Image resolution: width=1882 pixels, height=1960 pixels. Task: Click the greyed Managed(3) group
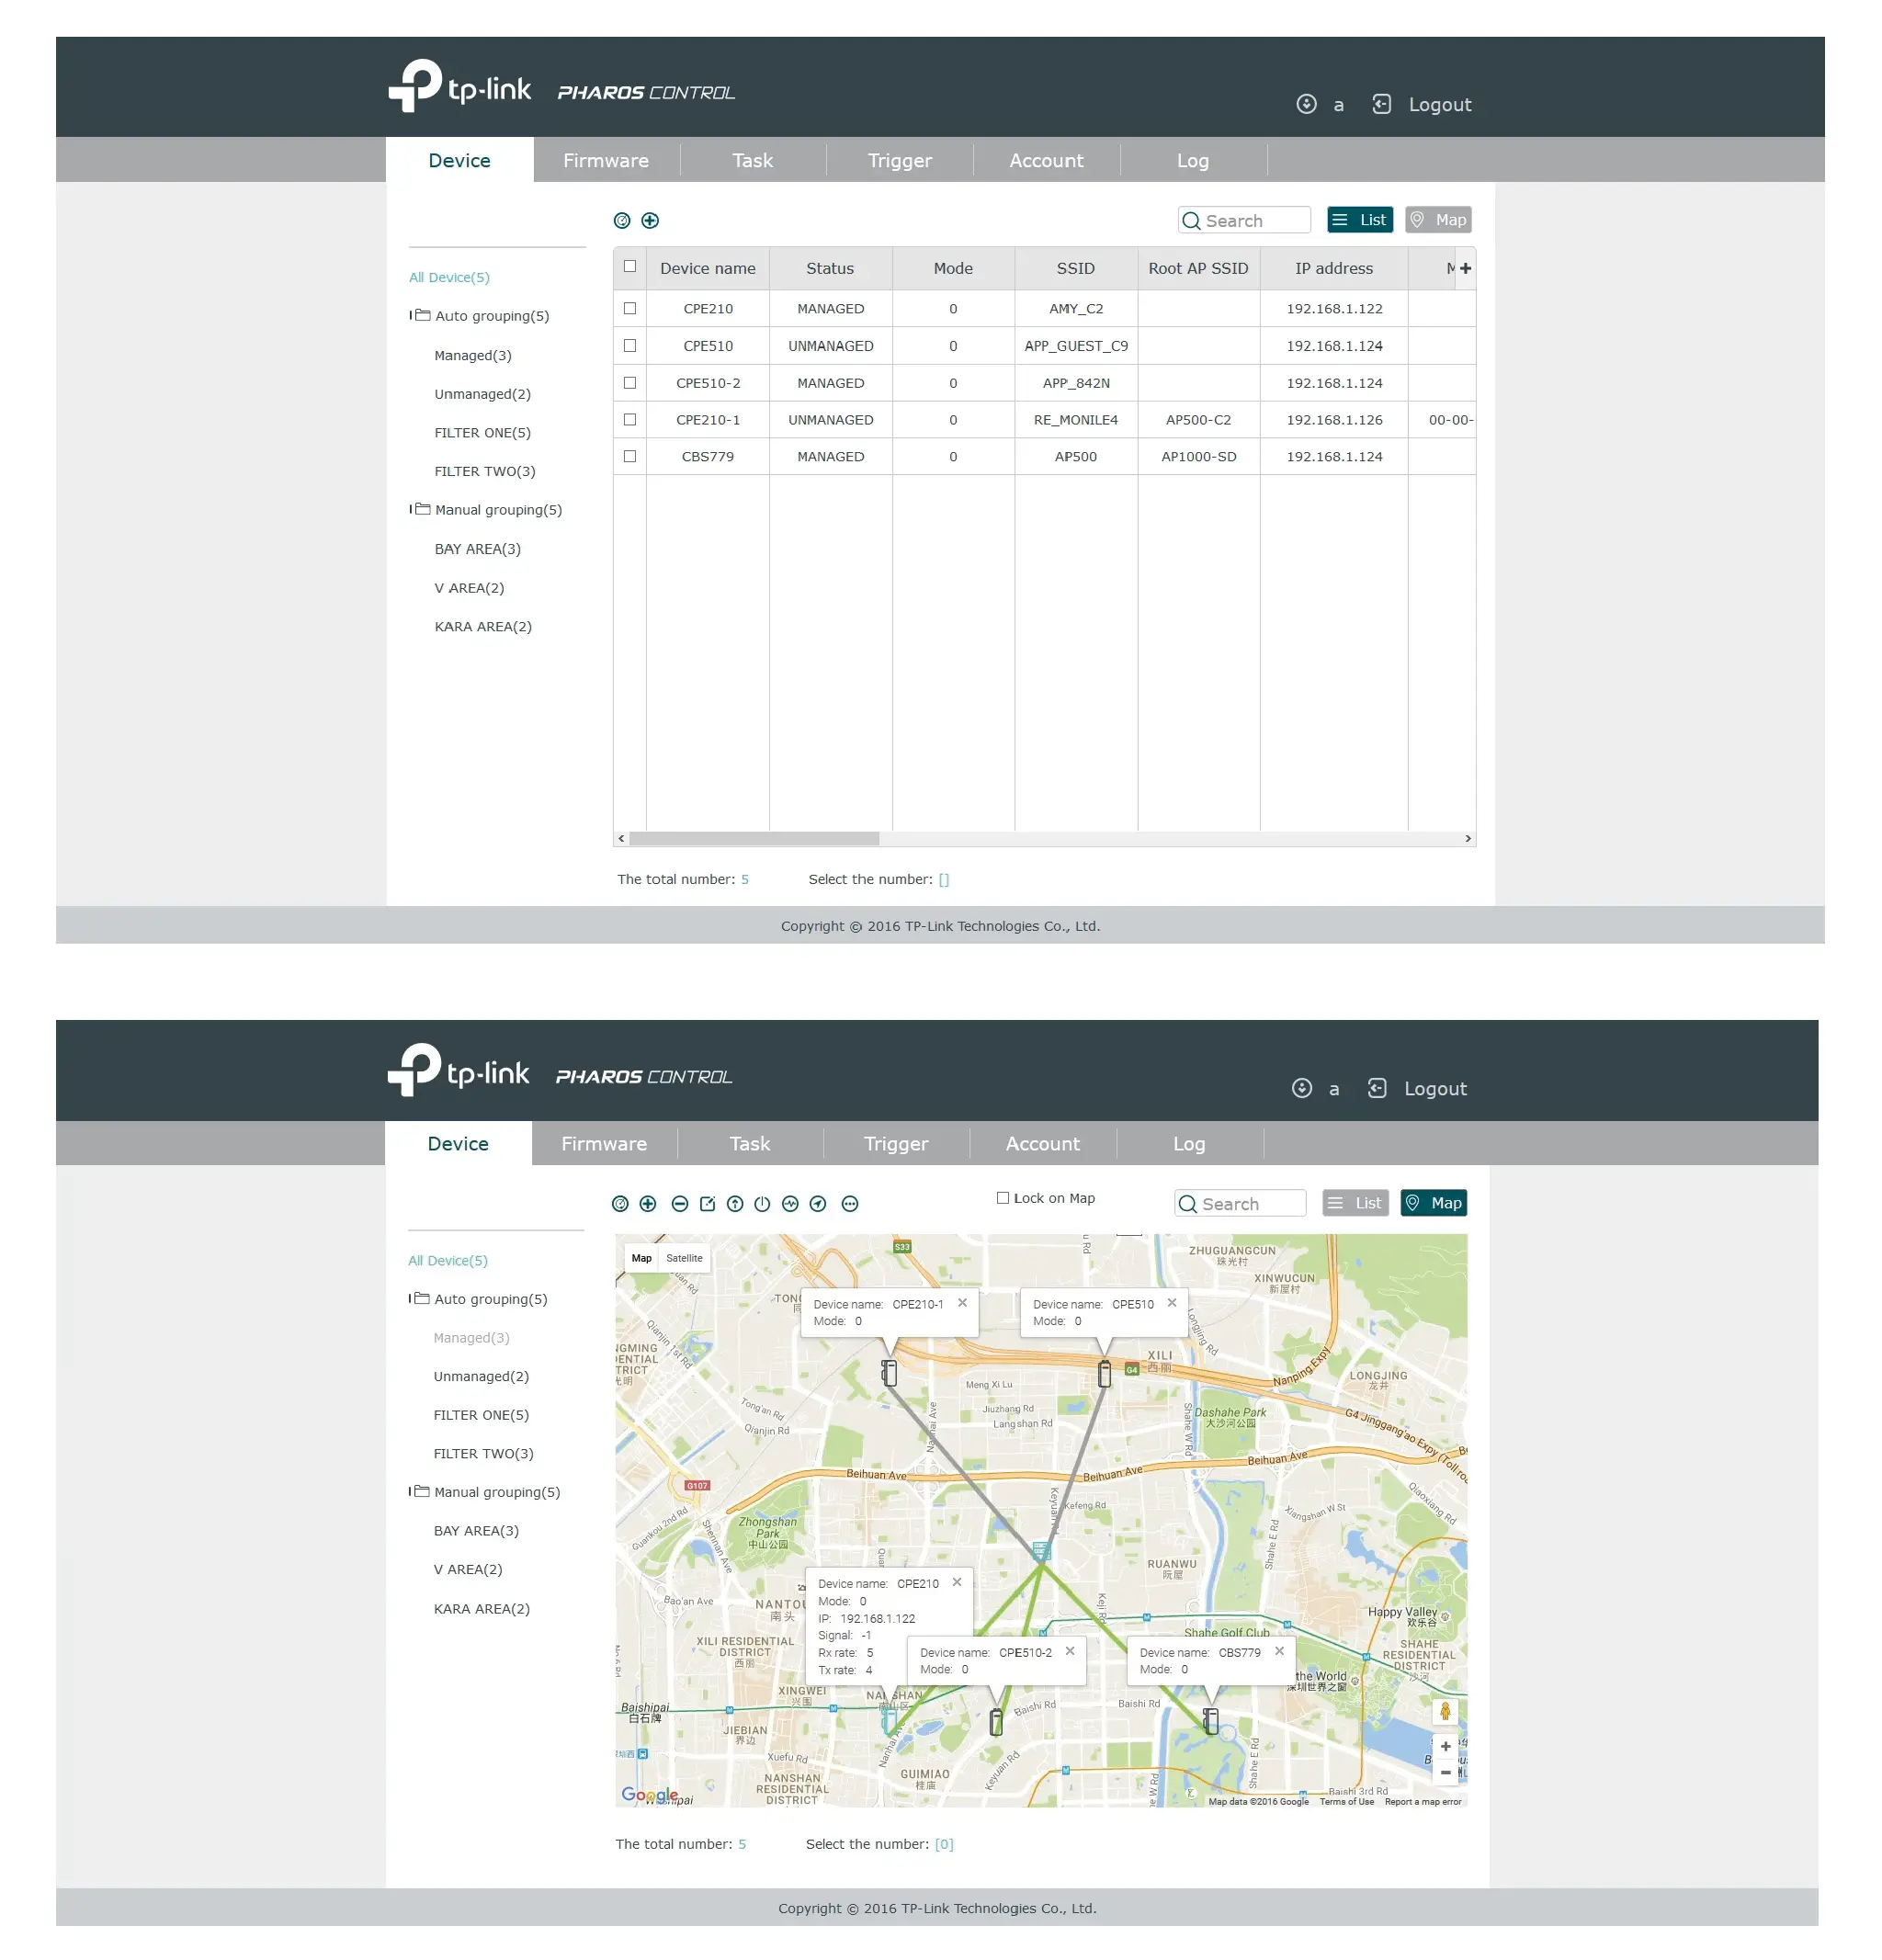click(x=471, y=1337)
